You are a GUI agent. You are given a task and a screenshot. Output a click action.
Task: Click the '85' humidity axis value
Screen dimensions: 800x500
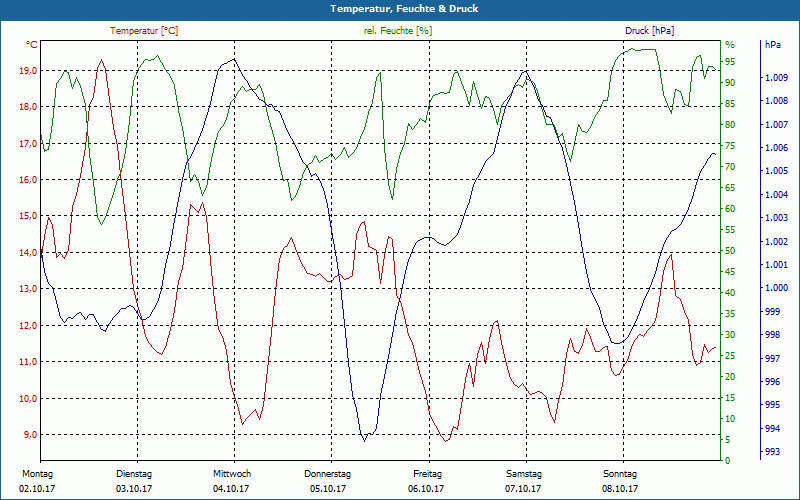(730, 104)
